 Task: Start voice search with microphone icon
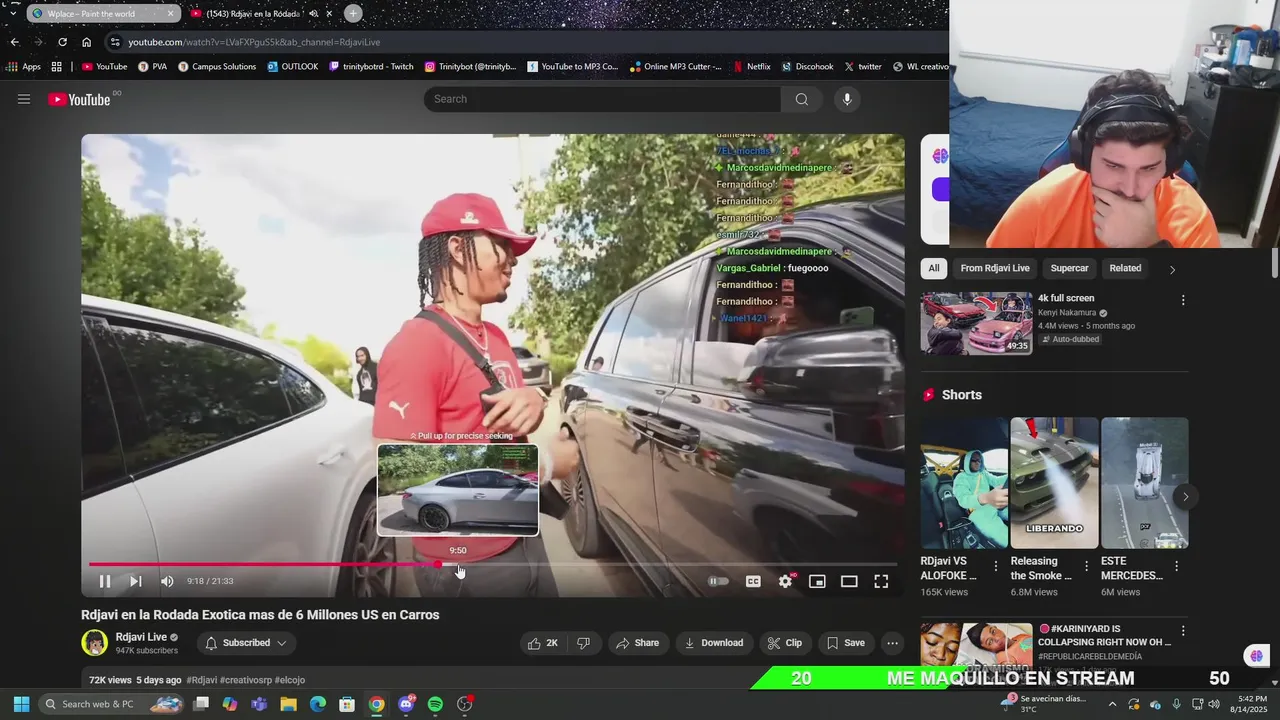pyautogui.click(x=847, y=99)
